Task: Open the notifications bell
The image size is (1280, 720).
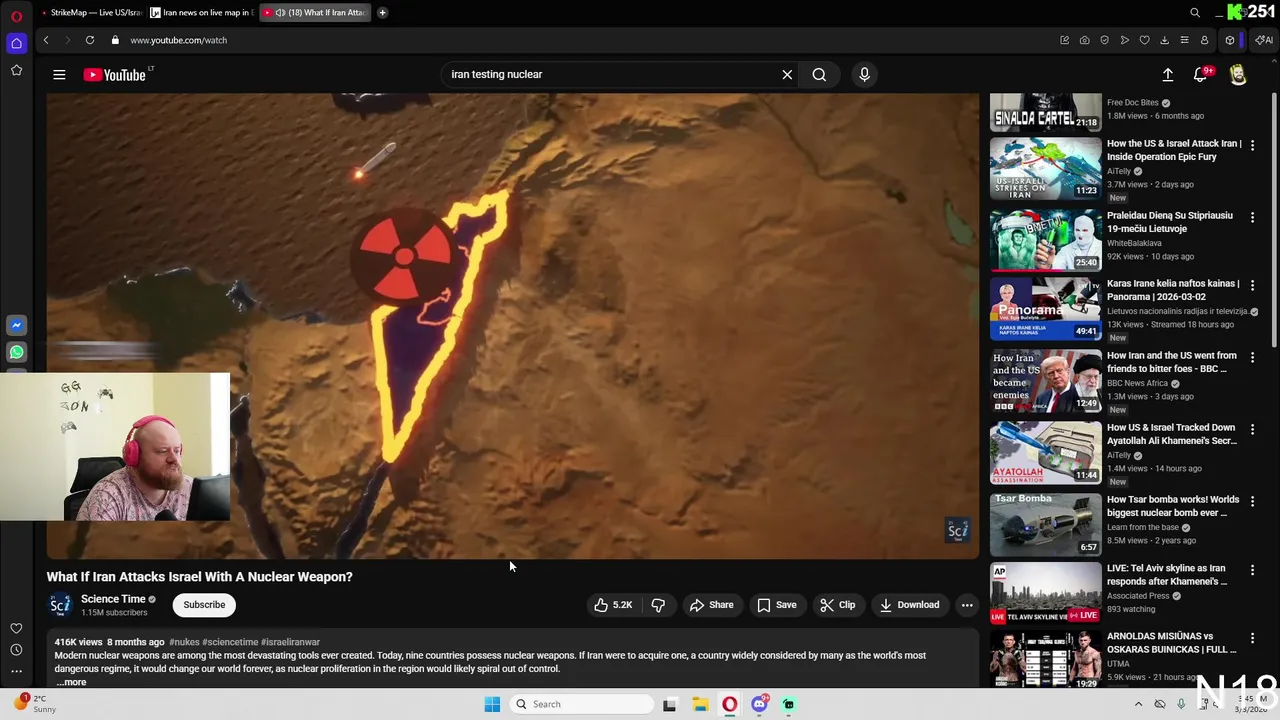Action: 1201,75
